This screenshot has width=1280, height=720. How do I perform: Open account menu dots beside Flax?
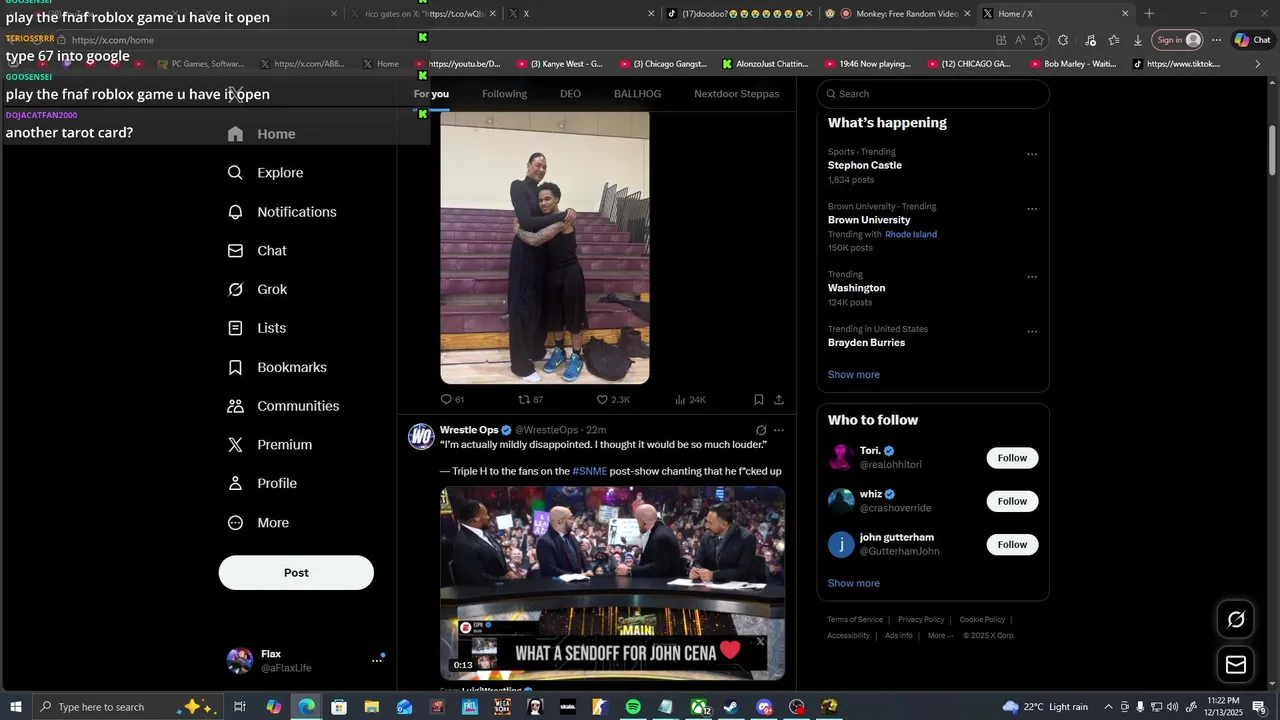(x=377, y=660)
